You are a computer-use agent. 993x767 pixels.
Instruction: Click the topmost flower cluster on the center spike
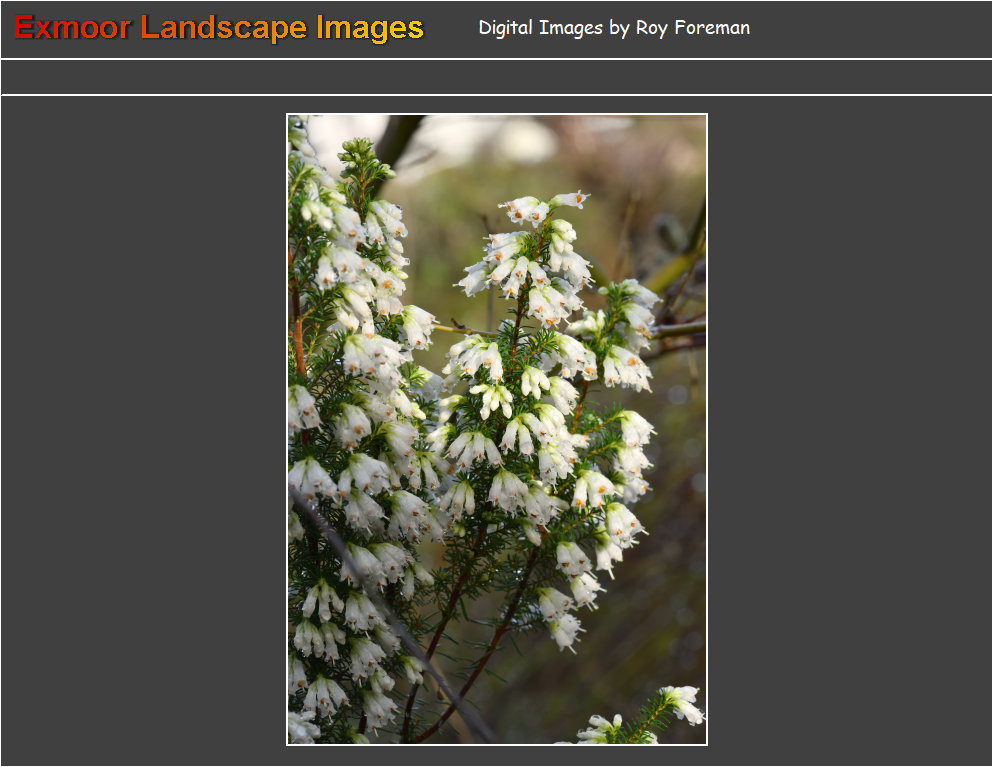tap(543, 208)
